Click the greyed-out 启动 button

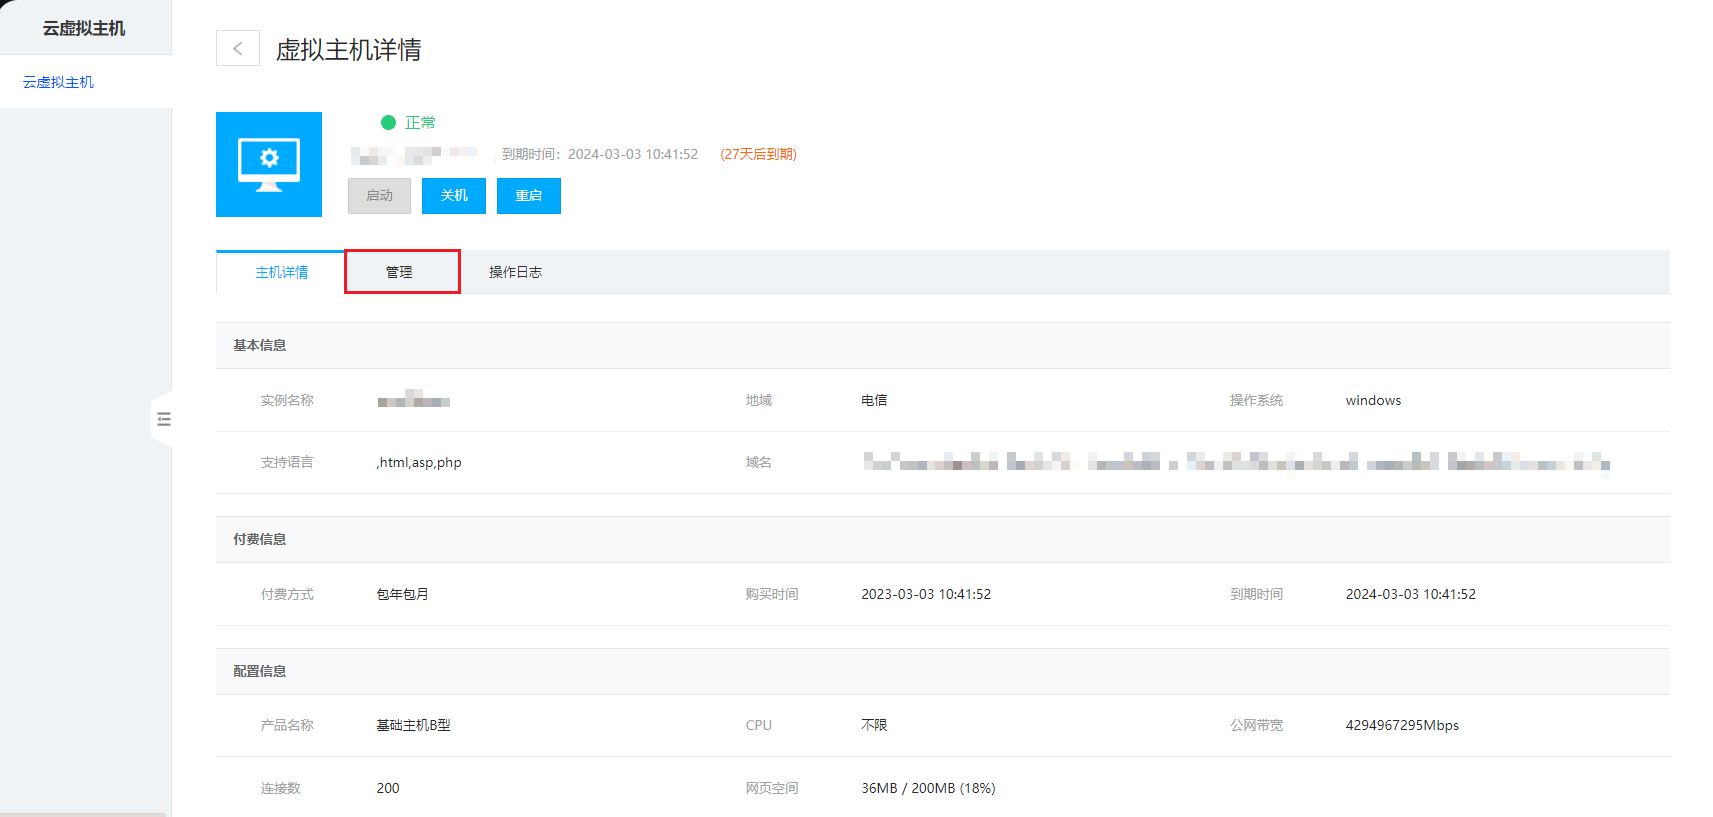point(379,196)
